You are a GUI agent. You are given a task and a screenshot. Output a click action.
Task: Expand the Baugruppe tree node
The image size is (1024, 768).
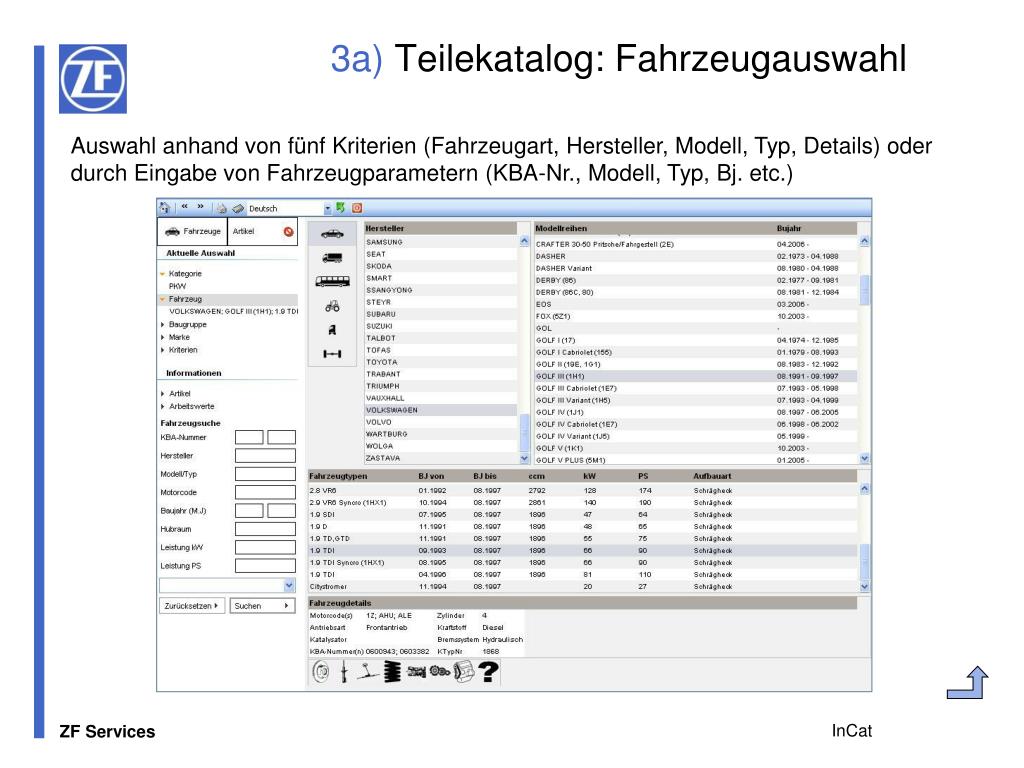click(x=163, y=325)
